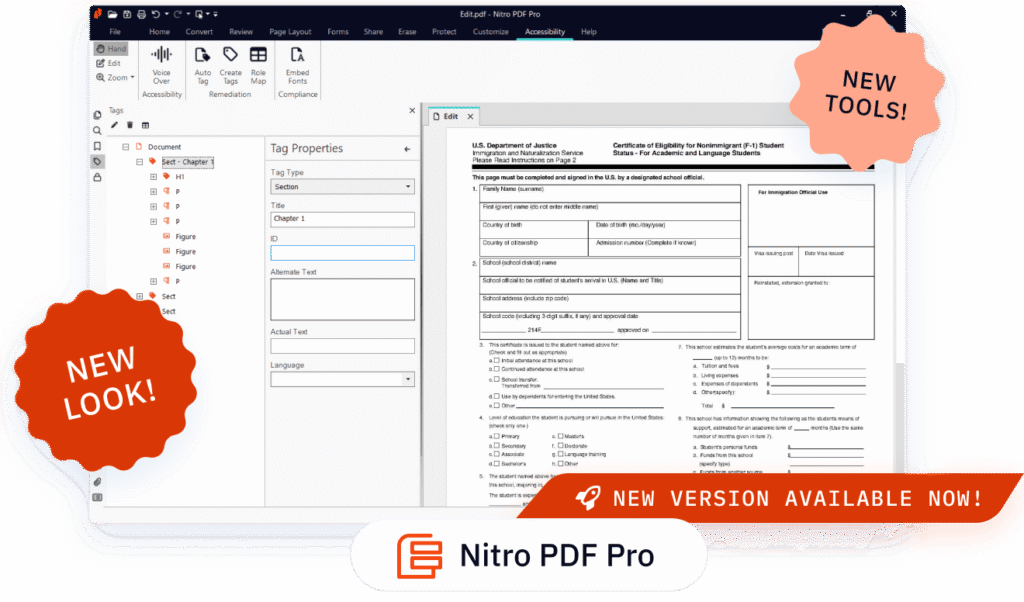This screenshot has height=602, width=1024.
Task: Expand the H1 tag node
Action: tap(153, 177)
